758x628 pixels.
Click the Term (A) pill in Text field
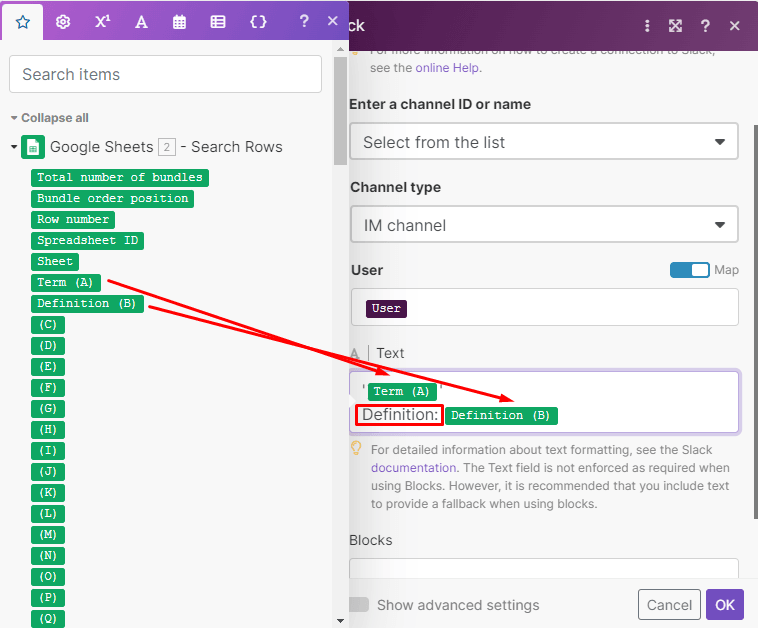click(x=402, y=391)
